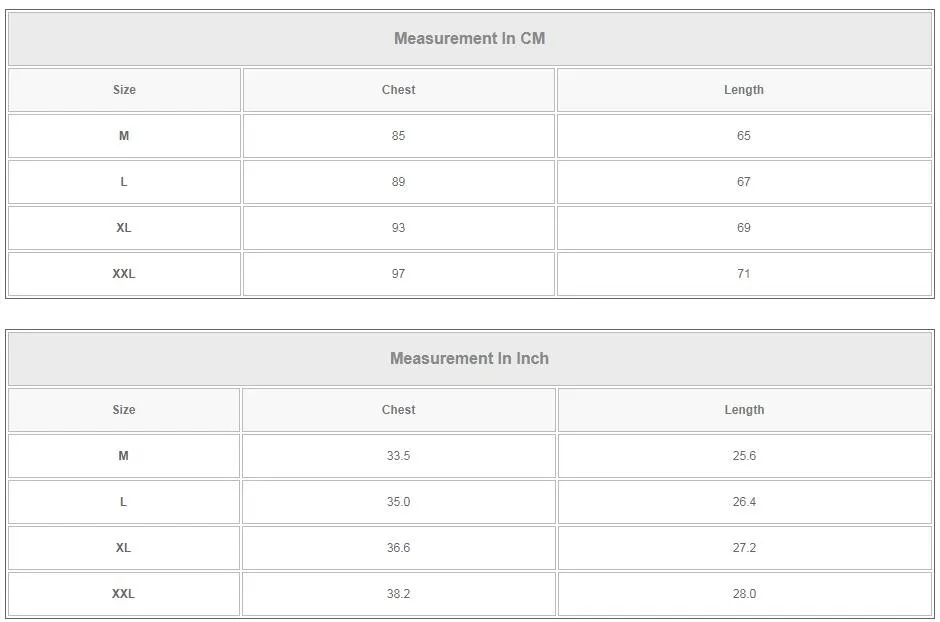Select the length value 67
This screenshot has width=940, height=622.
743,182
